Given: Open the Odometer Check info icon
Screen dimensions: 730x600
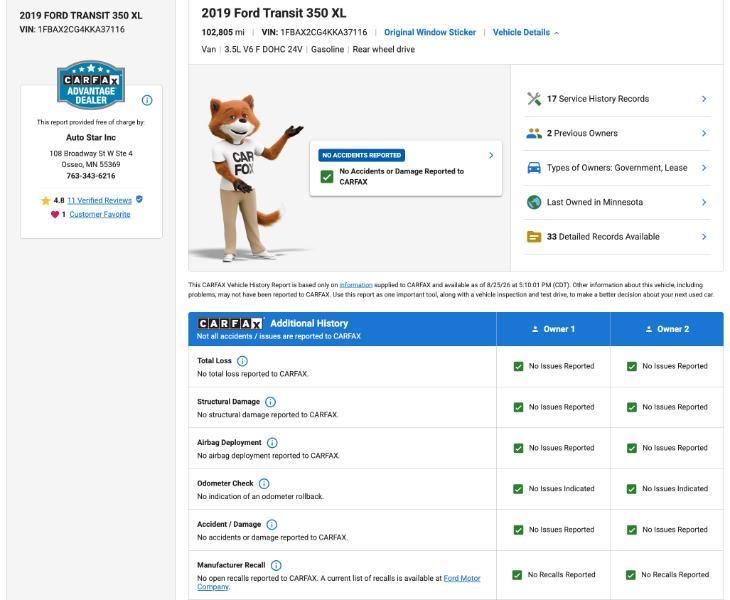Looking at the screenshot, I should (264, 484).
